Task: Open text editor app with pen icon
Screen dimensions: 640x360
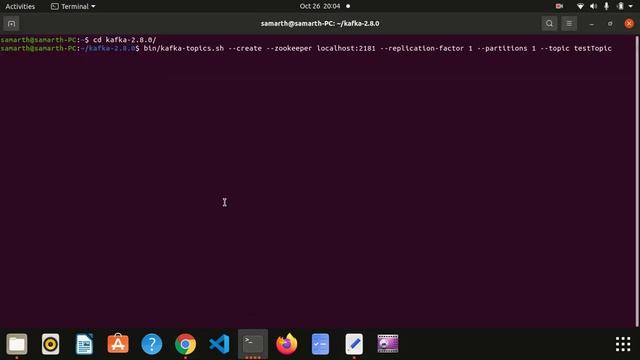Action: [354, 344]
